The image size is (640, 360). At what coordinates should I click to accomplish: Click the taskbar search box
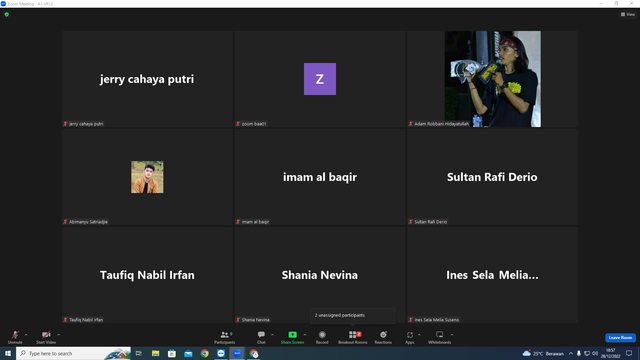73,353
